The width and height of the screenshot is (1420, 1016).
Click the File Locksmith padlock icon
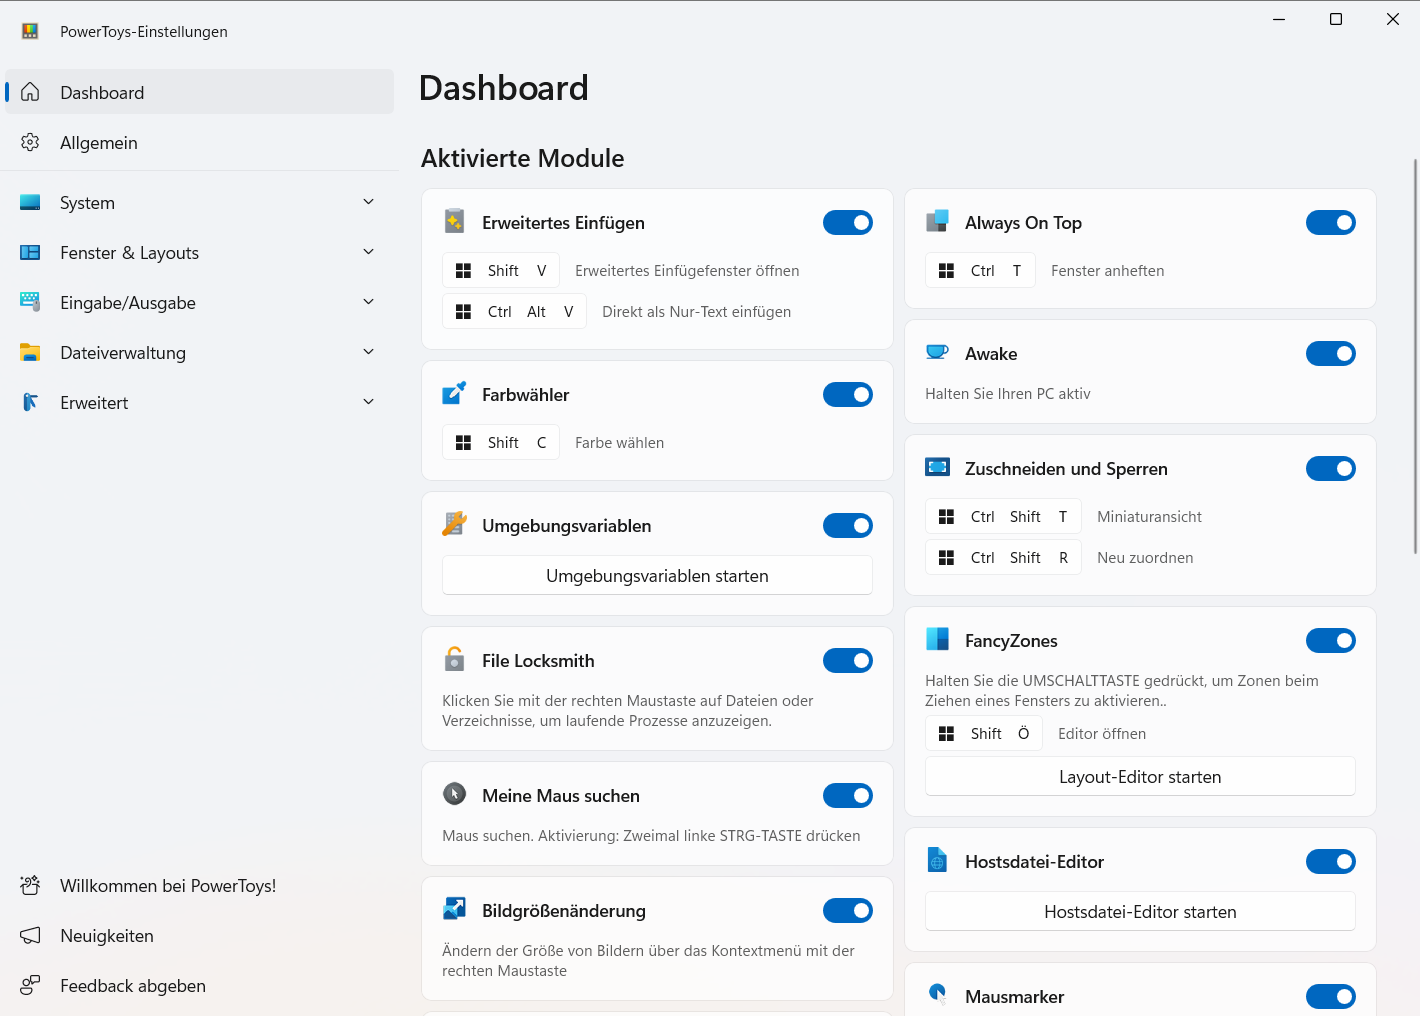coord(454,660)
